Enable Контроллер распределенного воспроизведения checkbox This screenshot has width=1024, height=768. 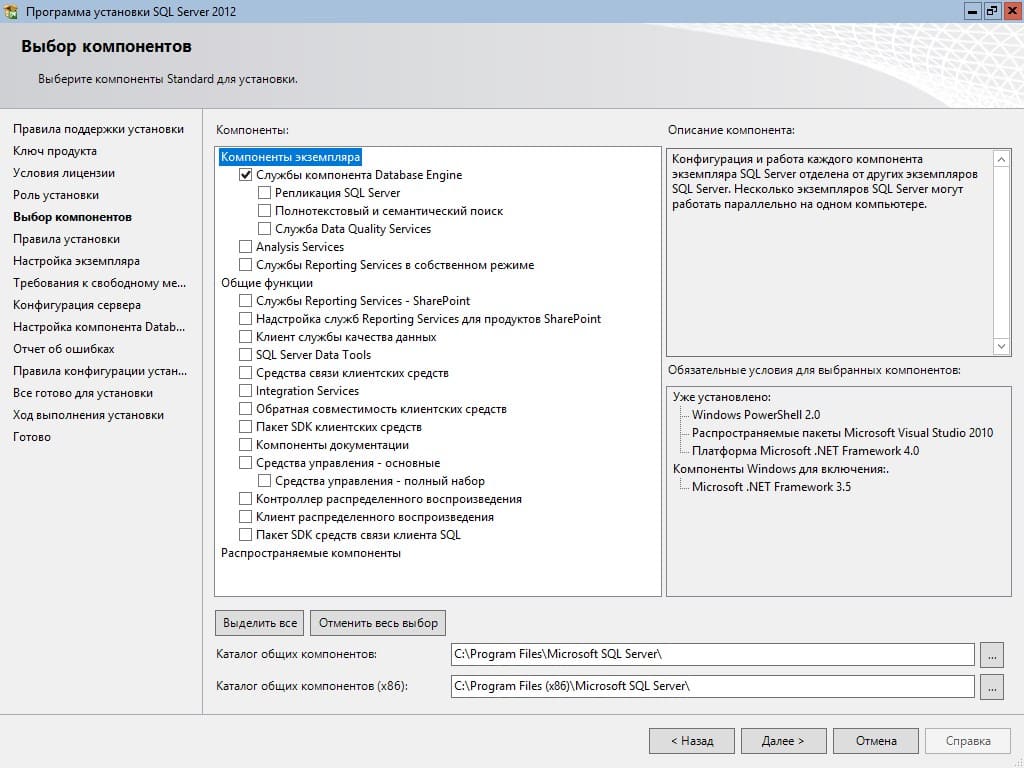coord(246,498)
